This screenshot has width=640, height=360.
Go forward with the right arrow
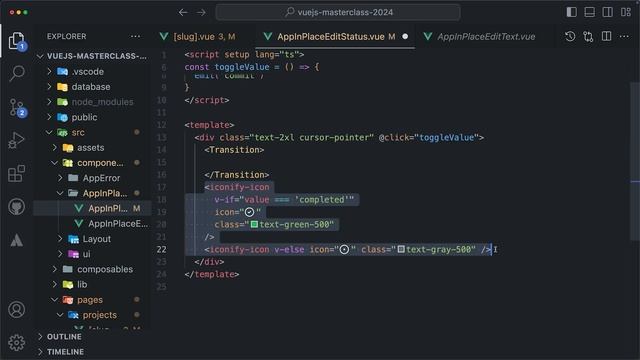point(201,12)
